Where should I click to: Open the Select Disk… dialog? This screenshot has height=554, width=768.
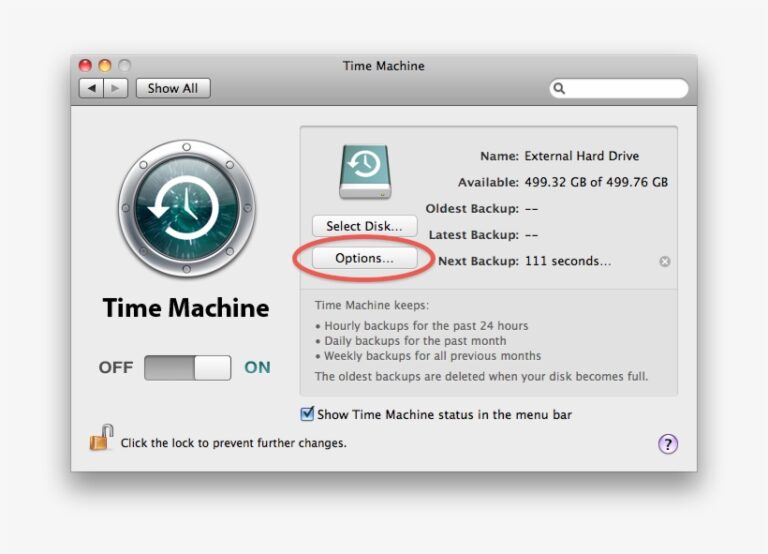(364, 226)
